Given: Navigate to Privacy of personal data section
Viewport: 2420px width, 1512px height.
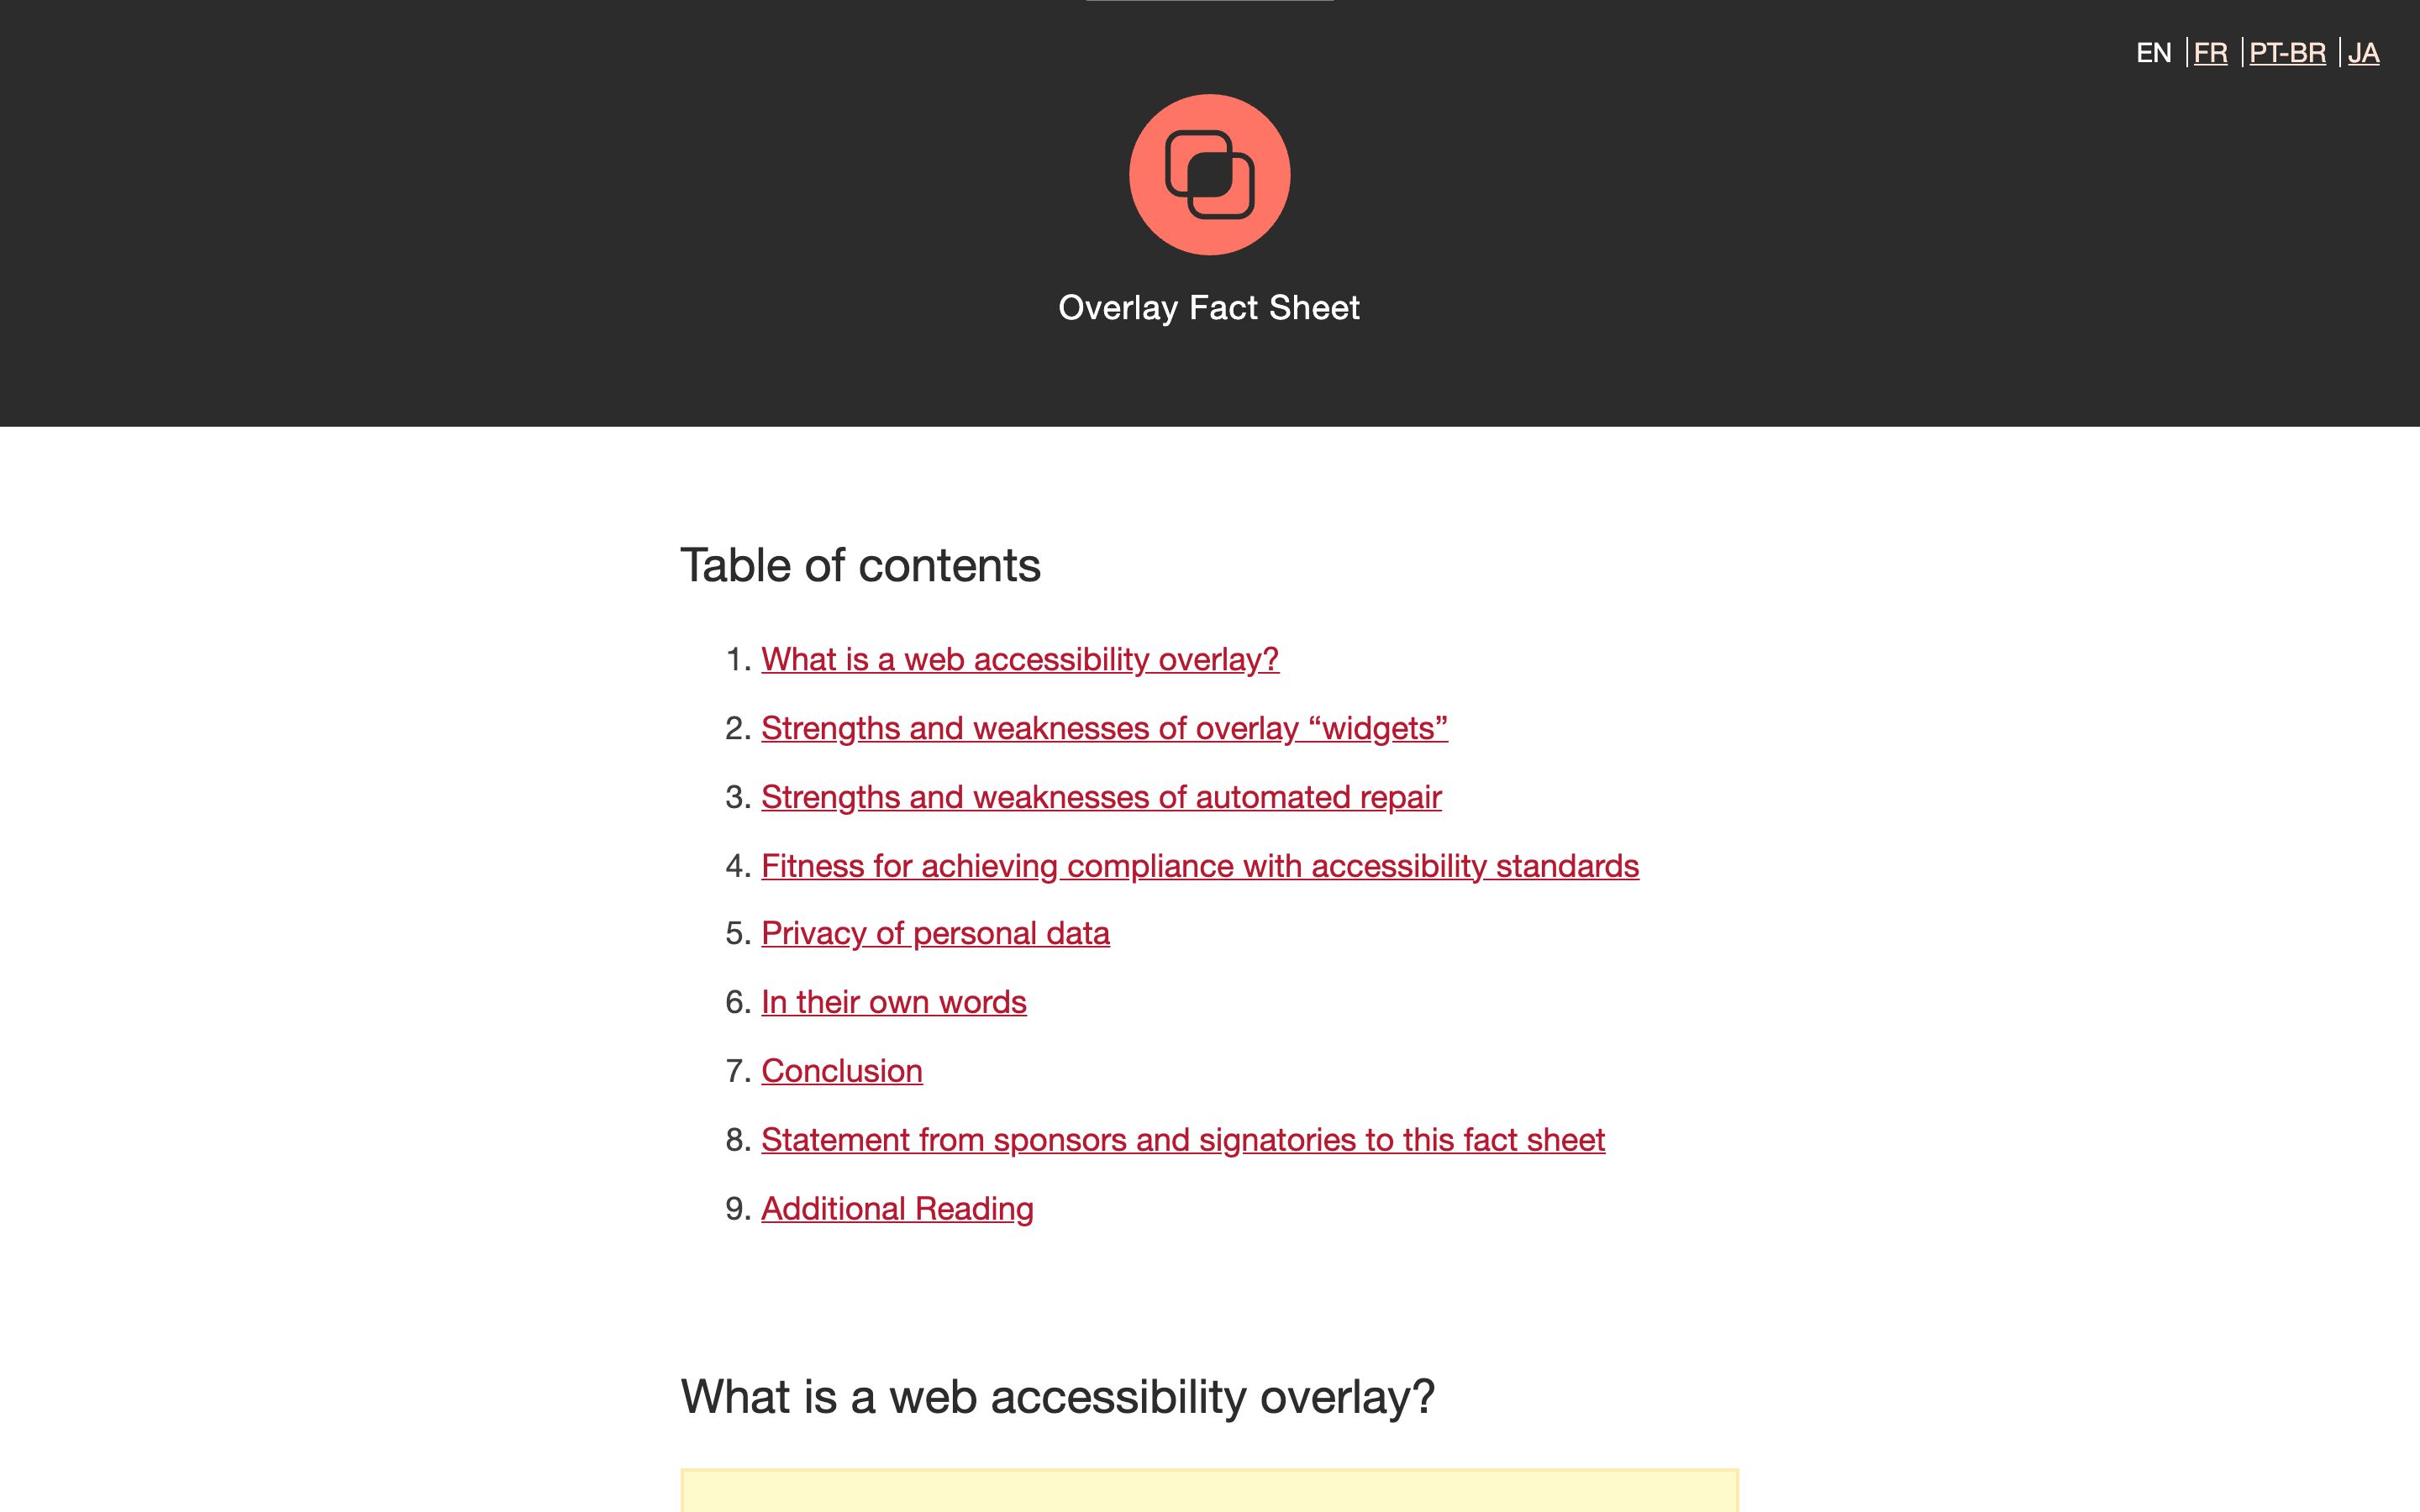Looking at the screenshot, I should pyautogui.click(x=935, y=932).
